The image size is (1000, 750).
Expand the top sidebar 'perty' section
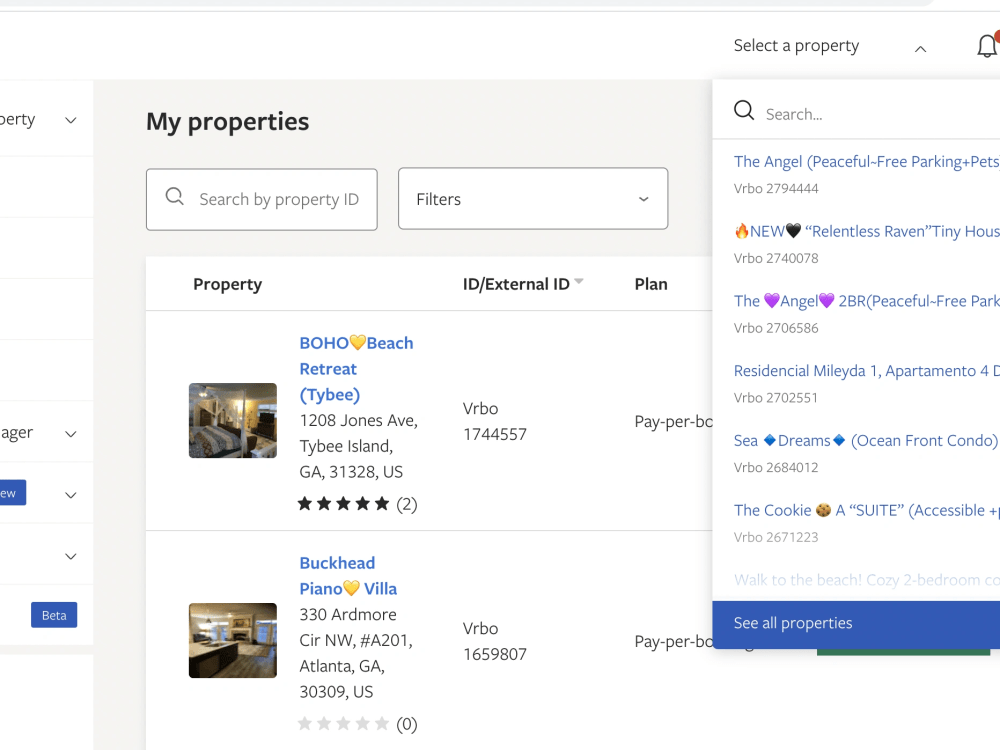[x=71, y=120]
